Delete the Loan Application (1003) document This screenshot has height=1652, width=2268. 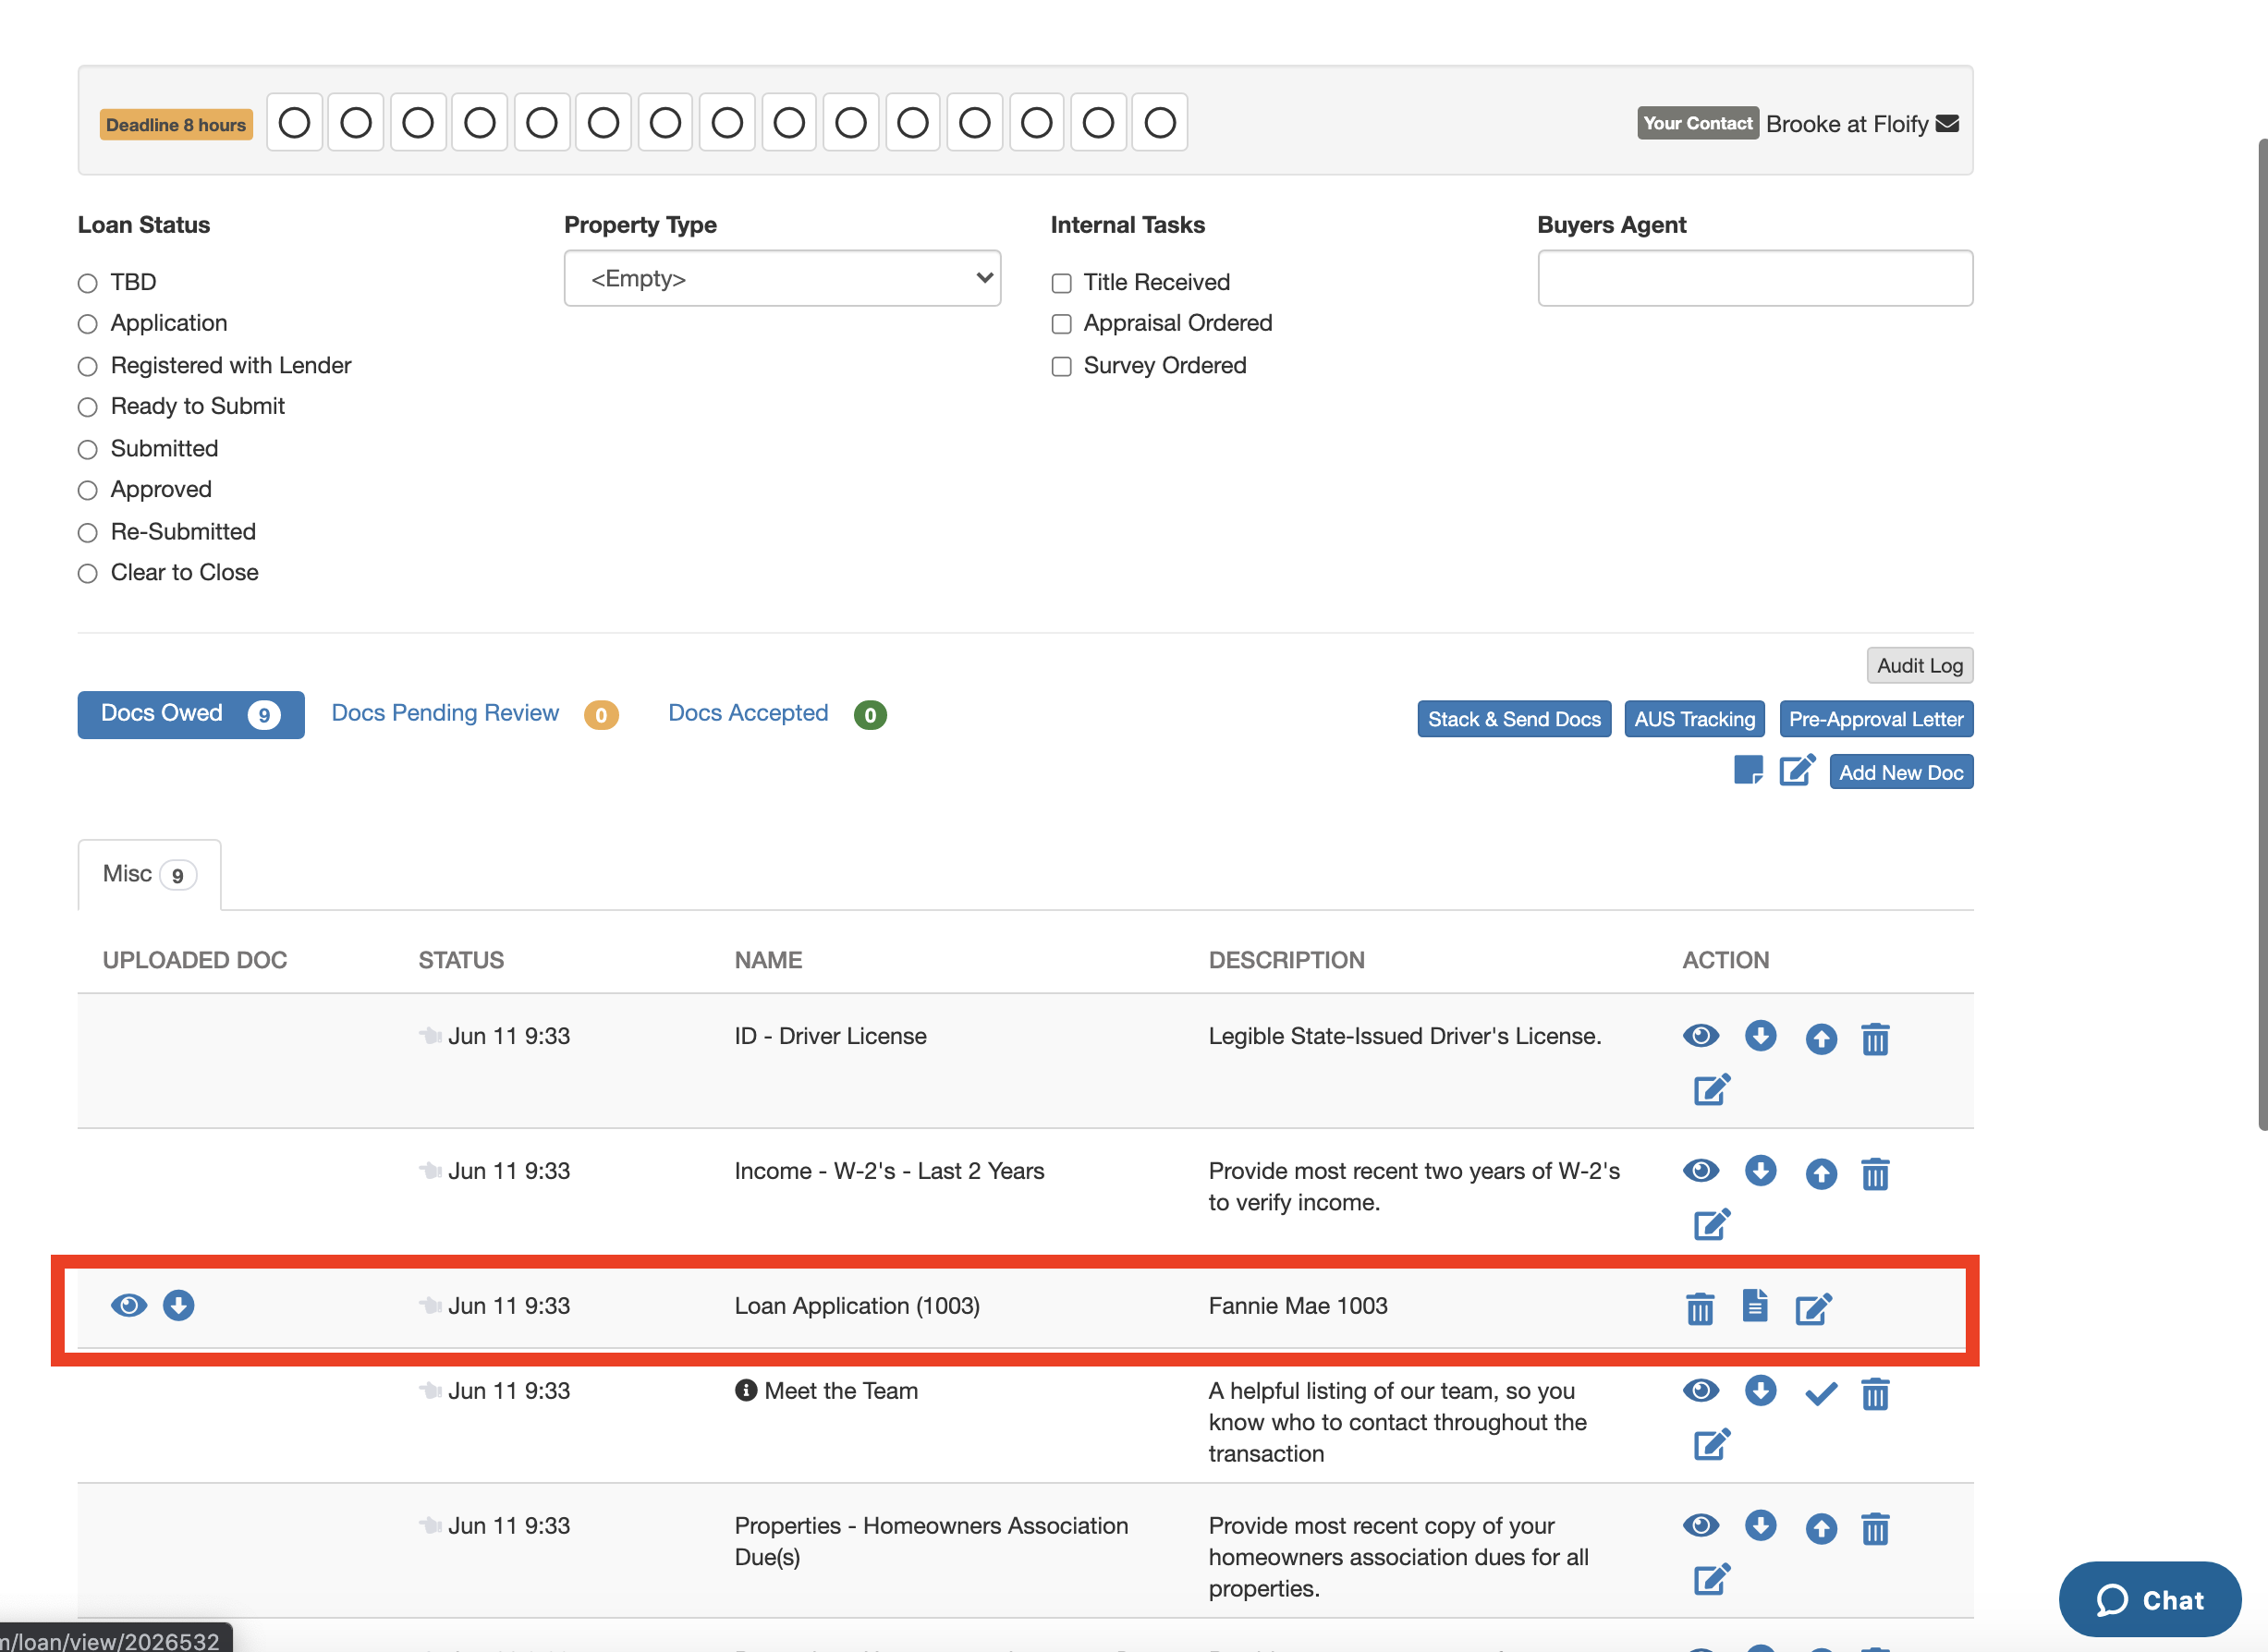click(1699, 1308)
